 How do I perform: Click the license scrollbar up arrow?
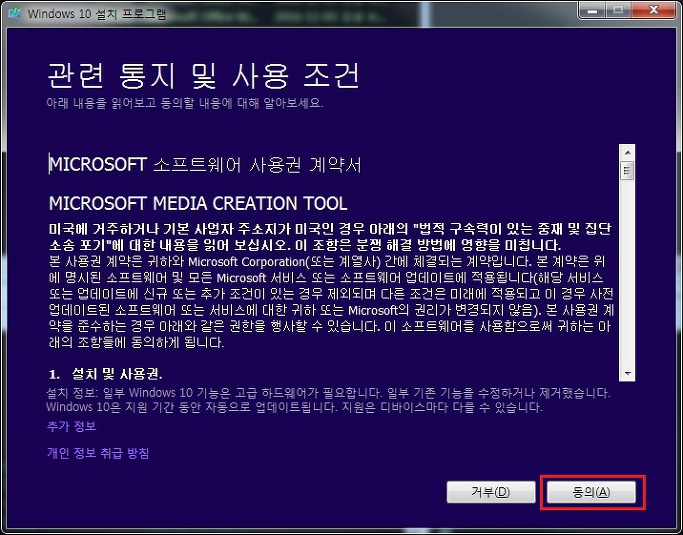pos(628,152)
